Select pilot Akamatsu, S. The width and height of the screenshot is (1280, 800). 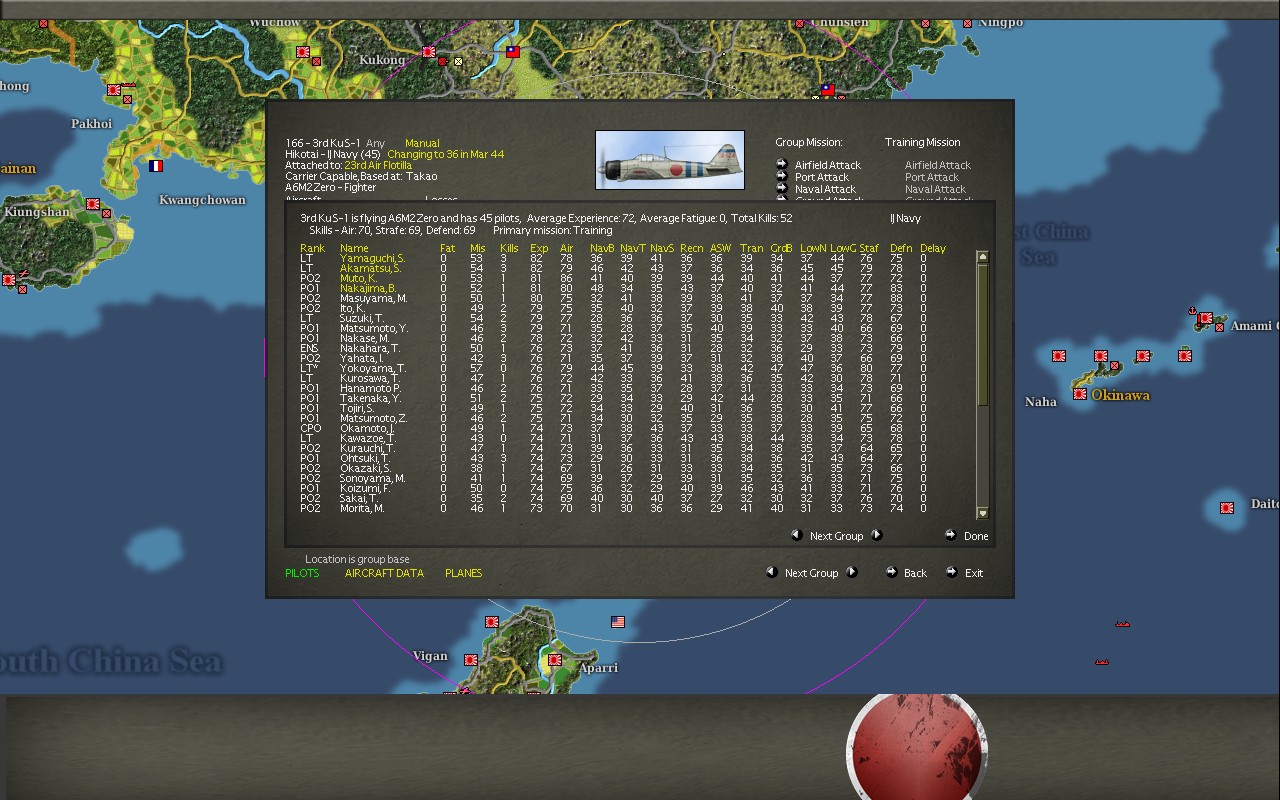pos(370,268)
